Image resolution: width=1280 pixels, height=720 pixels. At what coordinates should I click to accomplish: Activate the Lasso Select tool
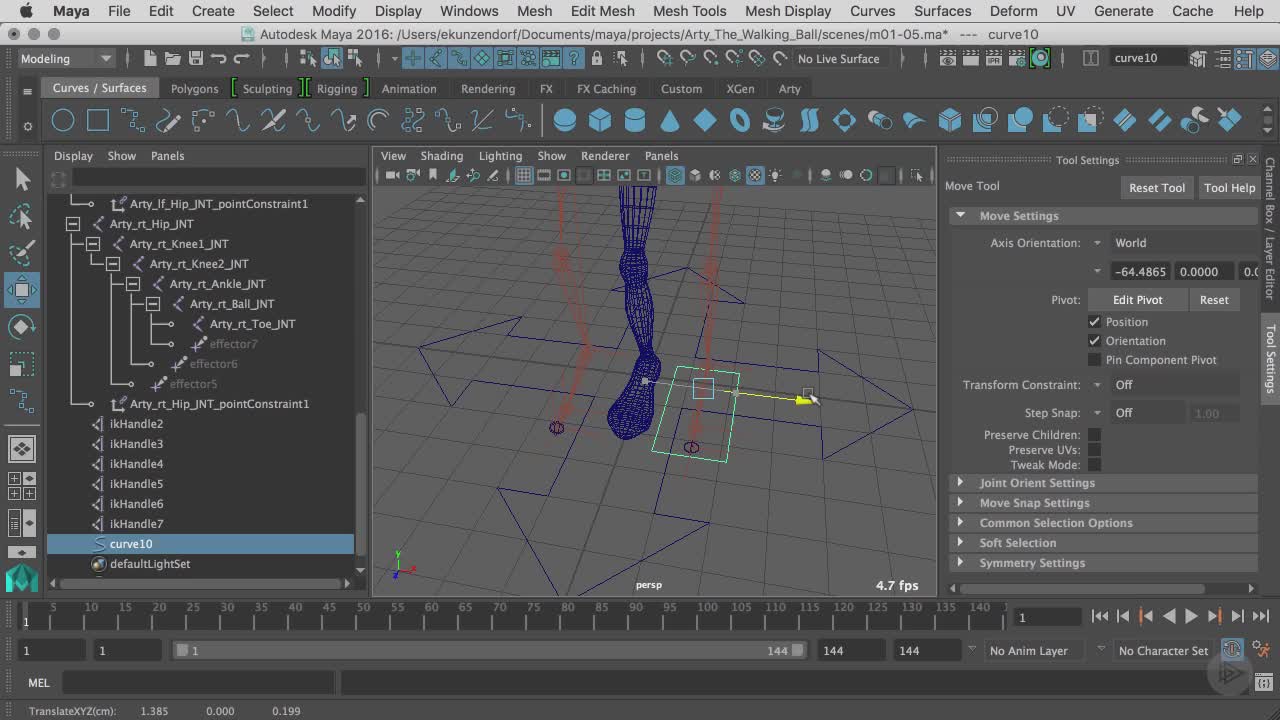click(x=22, y=216)
